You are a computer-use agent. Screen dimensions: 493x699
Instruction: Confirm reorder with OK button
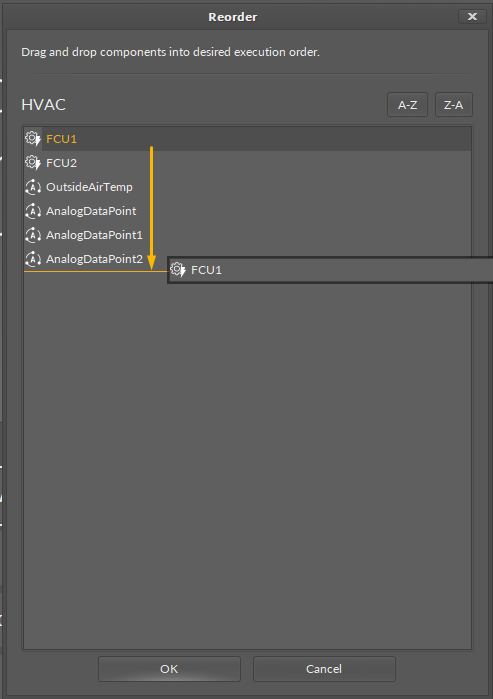169,669
